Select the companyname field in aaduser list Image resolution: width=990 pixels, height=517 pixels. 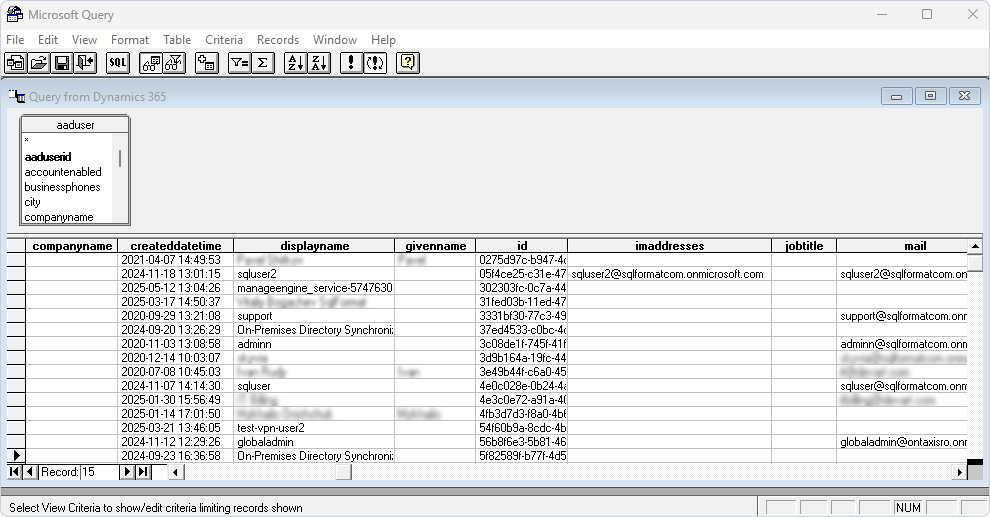59,217
